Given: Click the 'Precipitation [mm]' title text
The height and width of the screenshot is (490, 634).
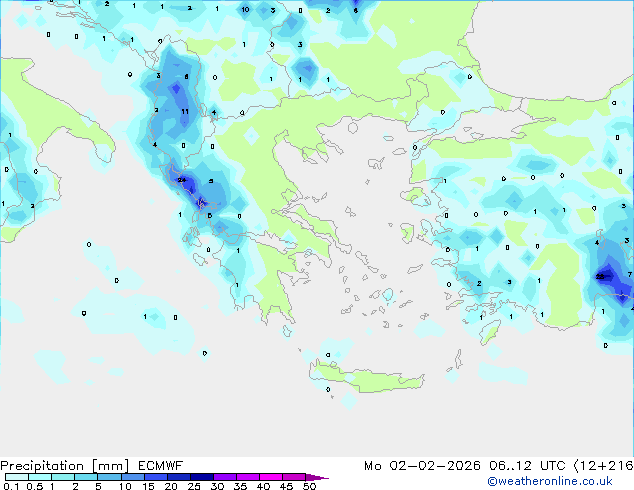Looking at the screenshot, I should point(65,466).
